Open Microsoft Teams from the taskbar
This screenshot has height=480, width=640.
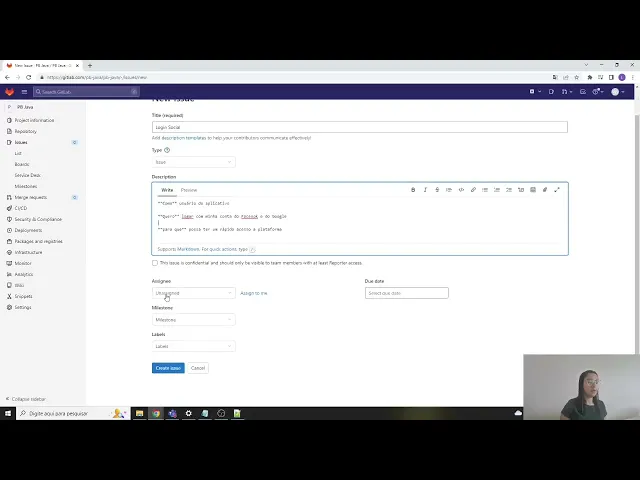click(172, 413)
